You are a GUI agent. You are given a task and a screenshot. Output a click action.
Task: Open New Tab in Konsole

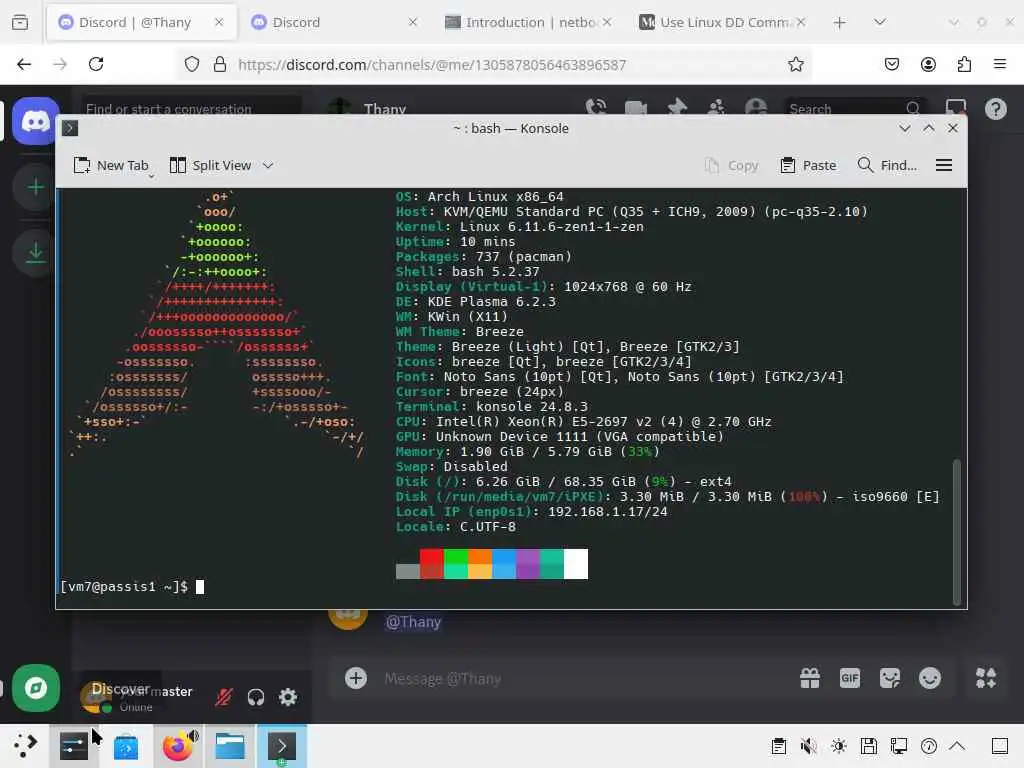click(112, 165)
